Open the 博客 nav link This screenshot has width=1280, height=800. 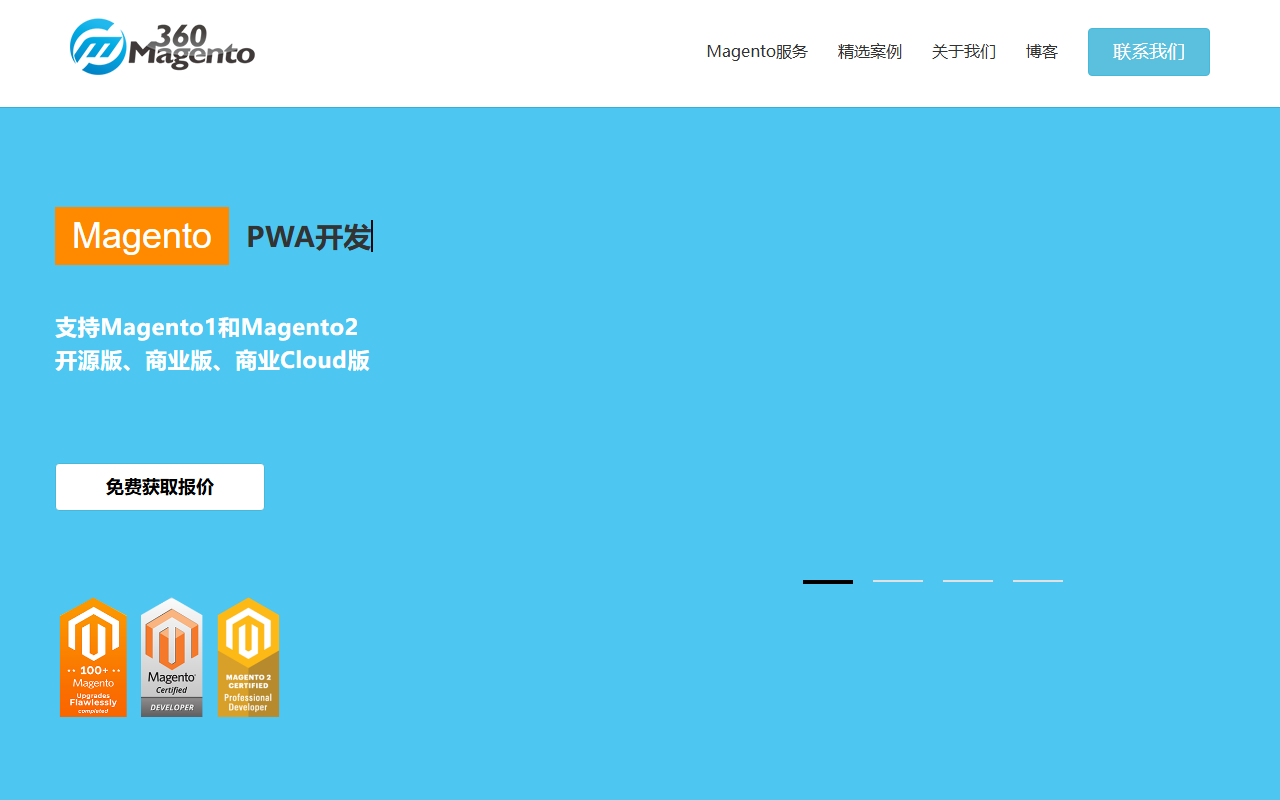coord(1042,52)
